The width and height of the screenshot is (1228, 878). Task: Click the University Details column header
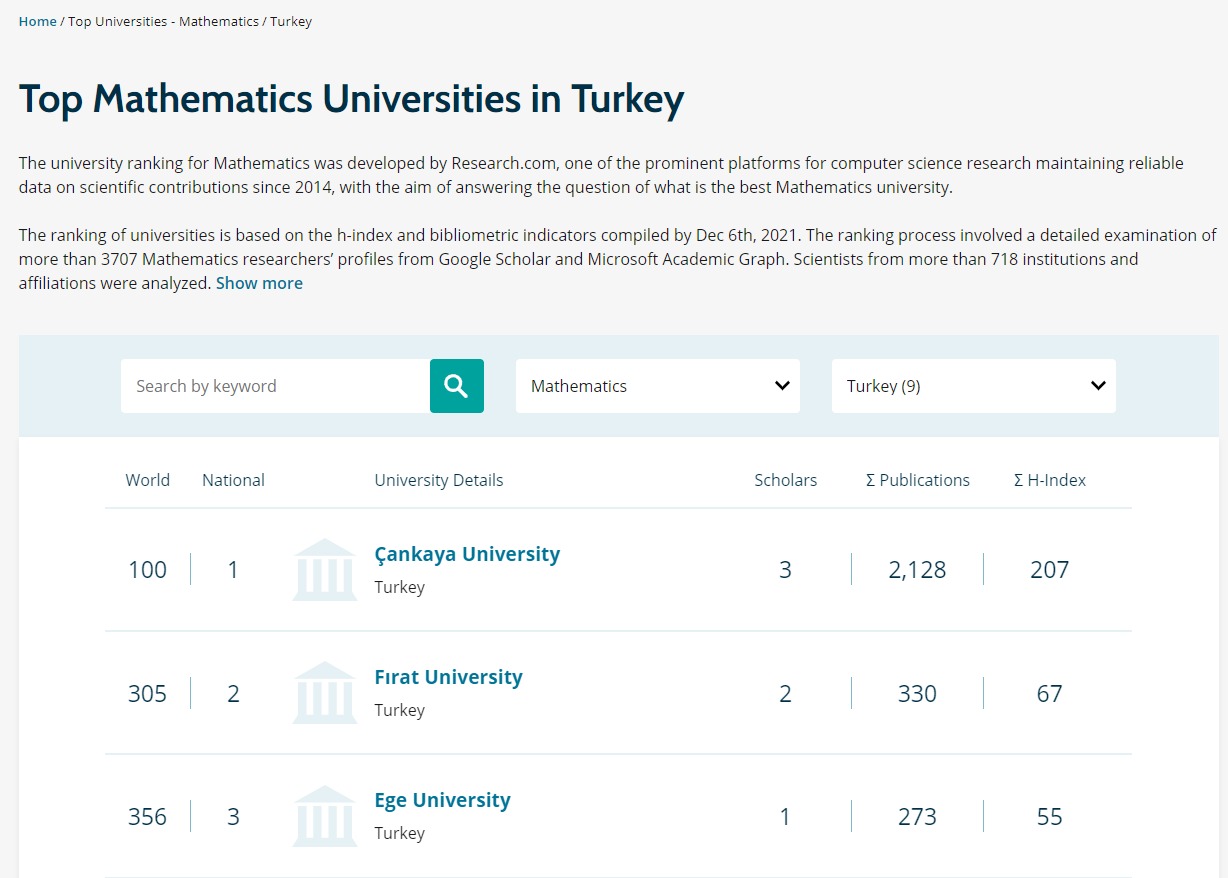click(438, 480)
